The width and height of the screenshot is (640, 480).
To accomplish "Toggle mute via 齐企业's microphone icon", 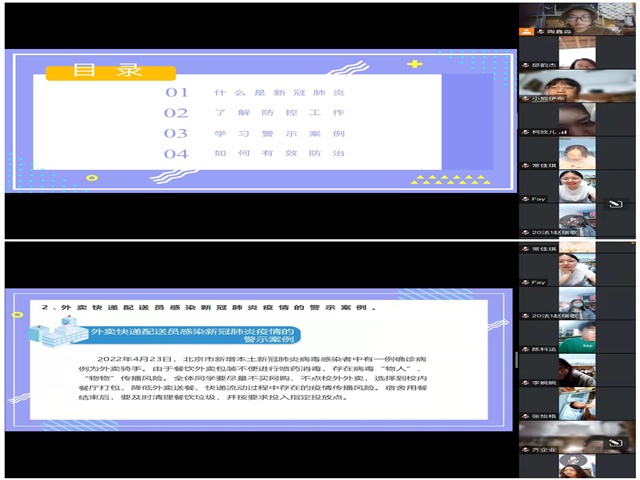I will [x=524, y=450].
